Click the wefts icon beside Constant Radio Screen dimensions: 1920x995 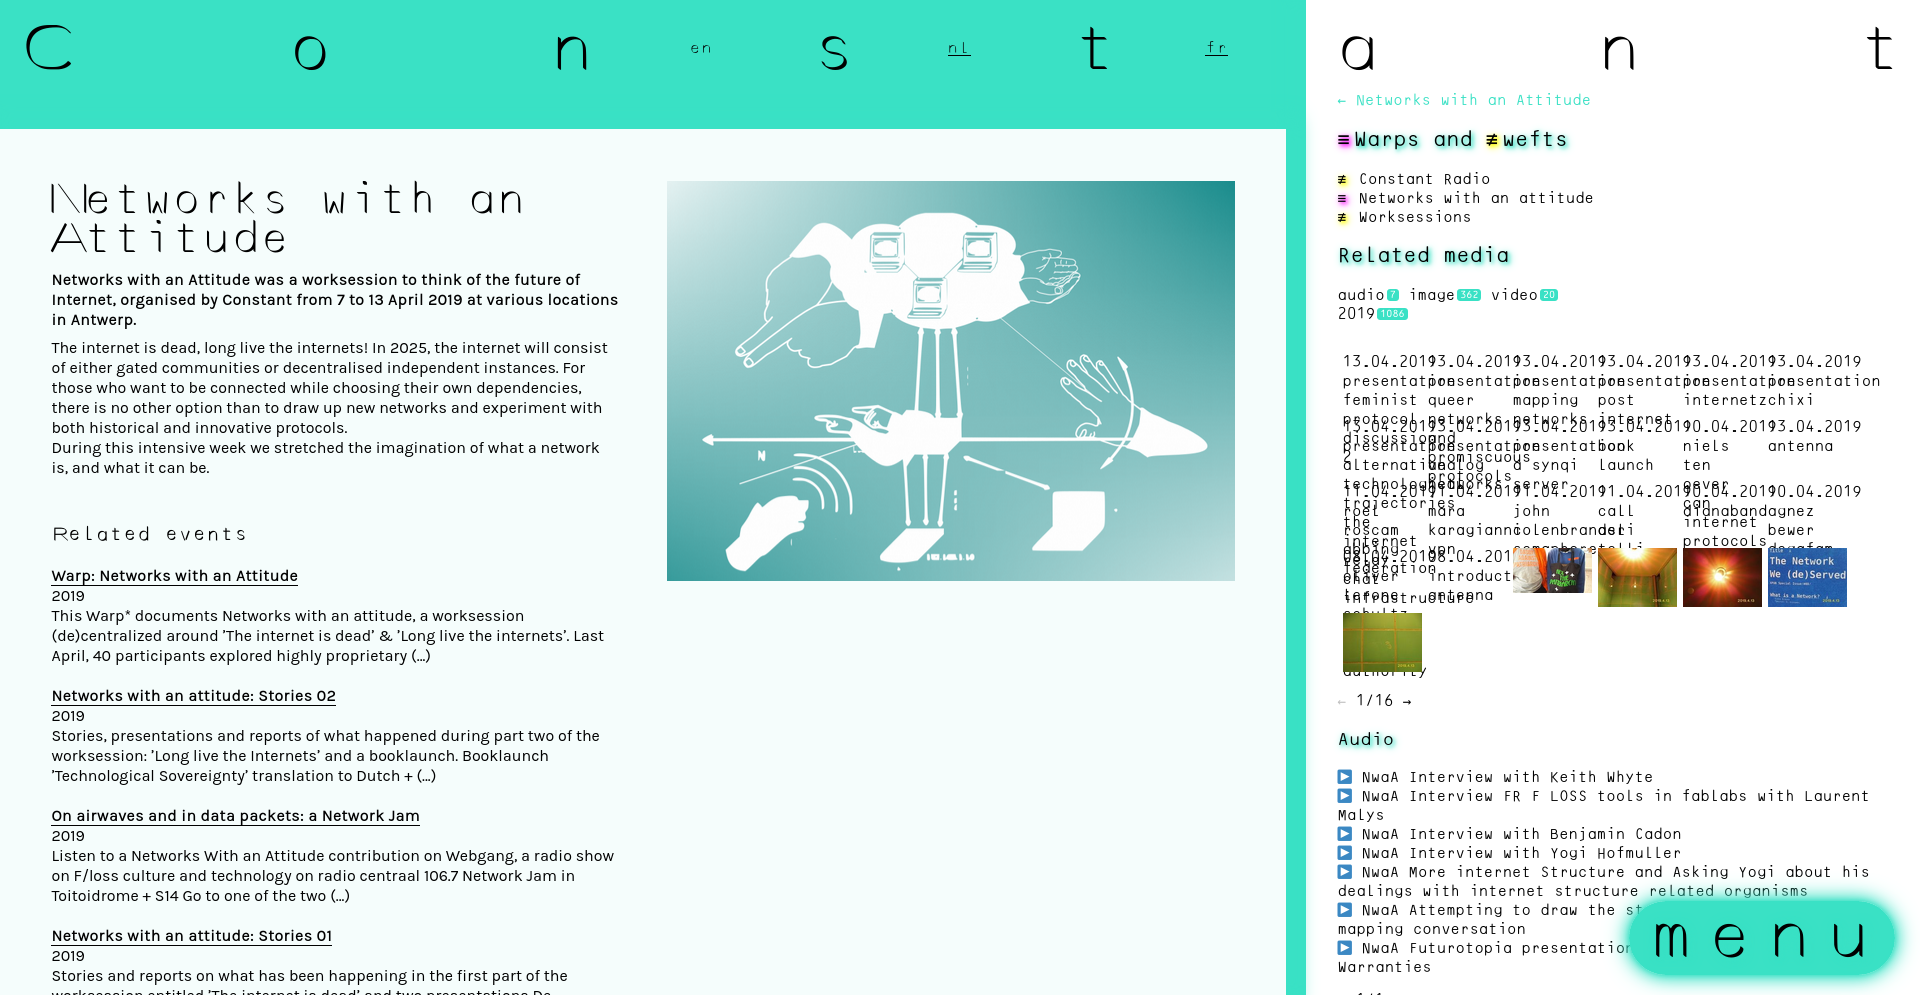tap(1342, 180)
